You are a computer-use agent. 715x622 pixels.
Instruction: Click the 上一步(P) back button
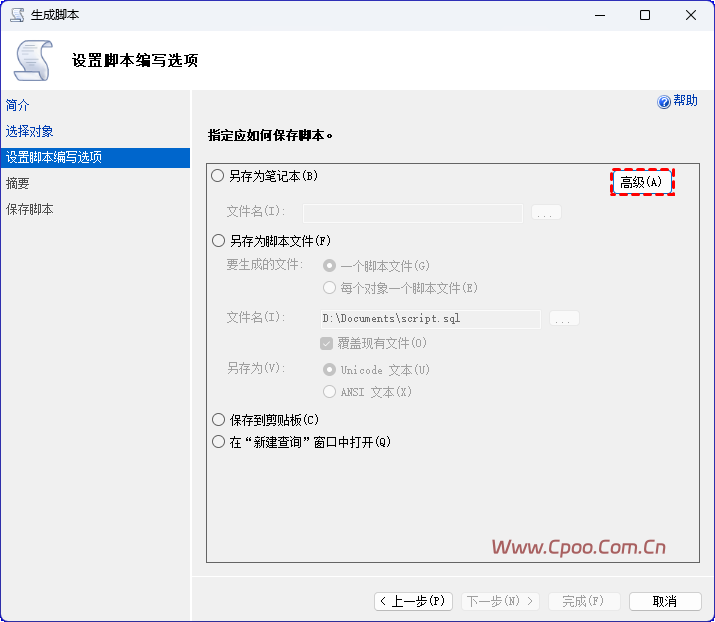[413, 601]
